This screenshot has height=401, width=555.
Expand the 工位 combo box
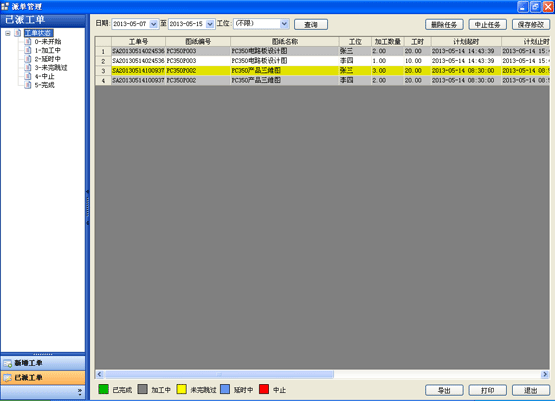click(x=284, y=24)
